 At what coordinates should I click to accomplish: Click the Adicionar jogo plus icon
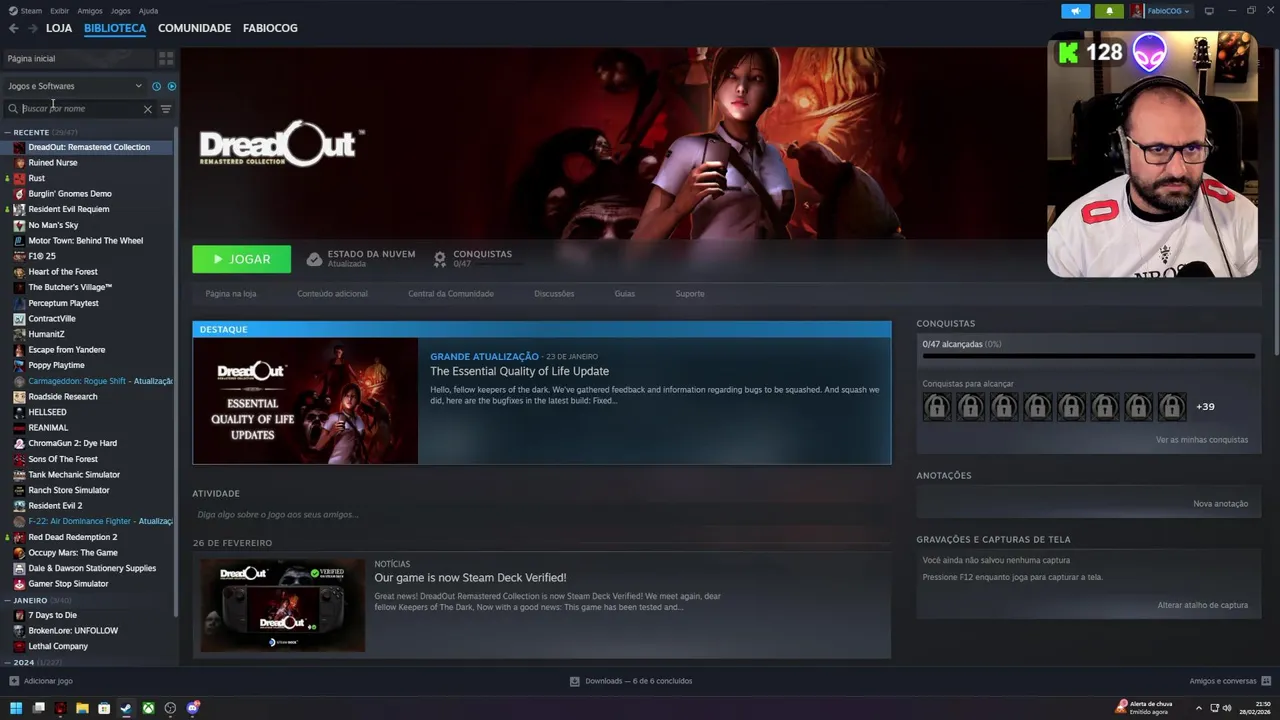click(x=14, y=681)
